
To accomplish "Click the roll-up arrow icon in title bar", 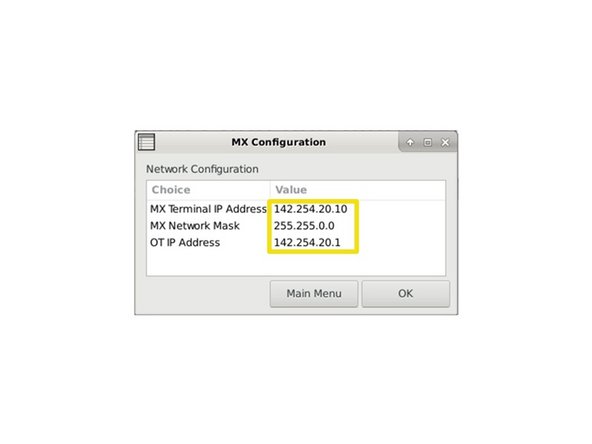I will tap(410, 142).
